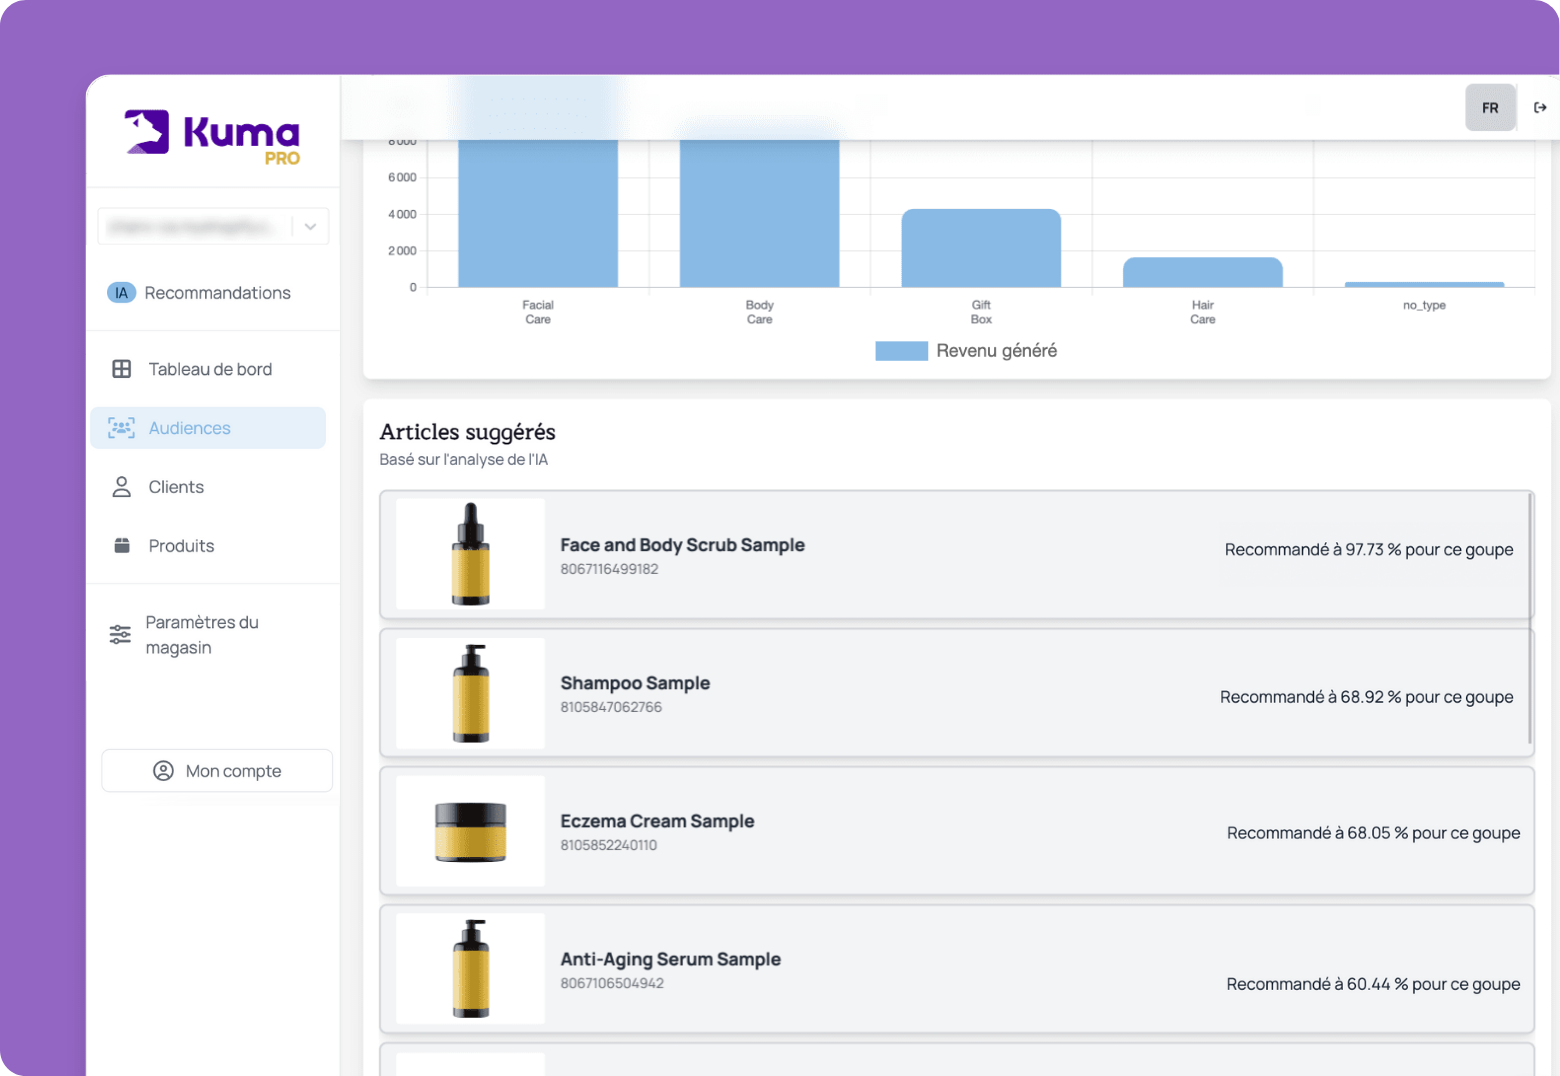1560x1076 pixels.
Task: Click the Kuma PRO logo
Action: click(x=212, y=135)
